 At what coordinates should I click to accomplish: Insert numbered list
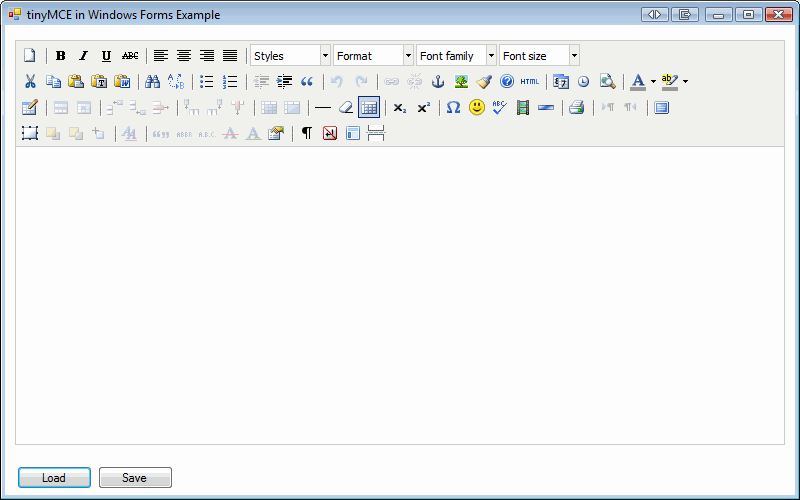(x=230, y=81)
